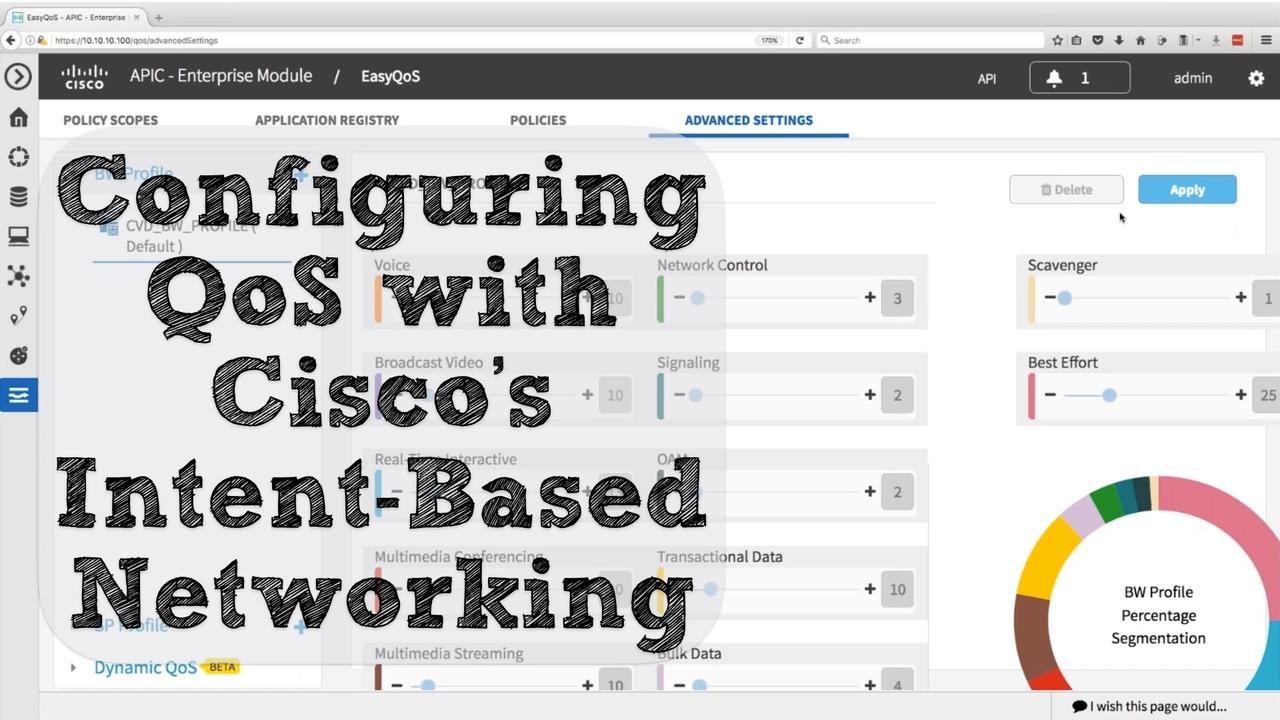This screenshot has width=1280, height=720.
Task: Open the dashed circle sidebar icon
Action: coord(18,157)
